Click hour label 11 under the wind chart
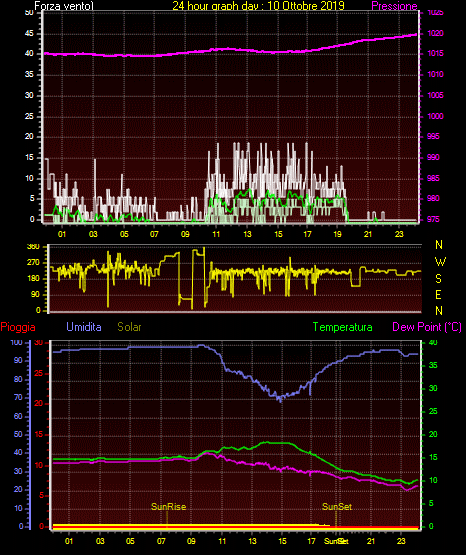The width and height of the screenshot is (466, 555). 216,234
